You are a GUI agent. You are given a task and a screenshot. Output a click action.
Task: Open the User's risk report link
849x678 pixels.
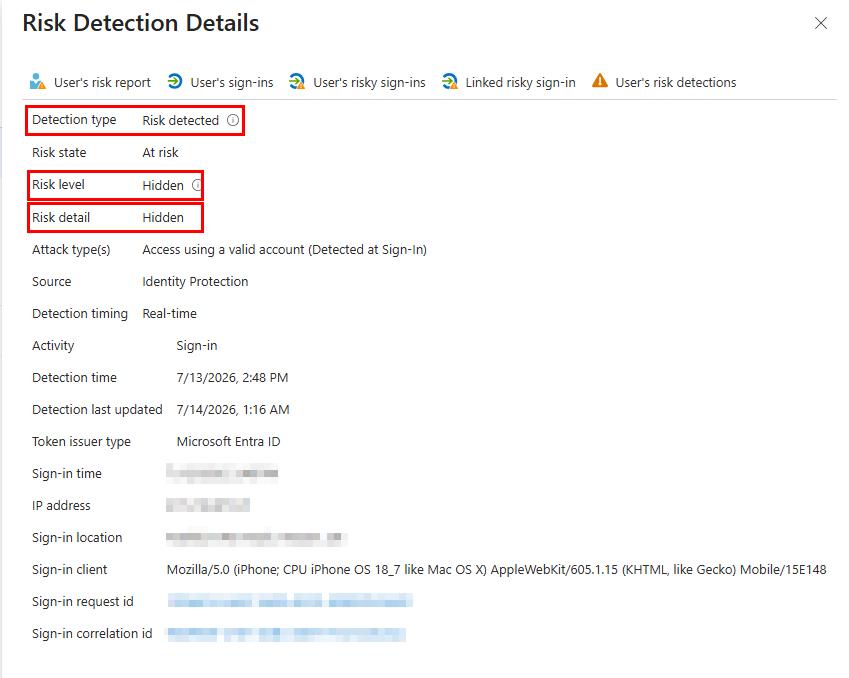[x=102, y=82]
